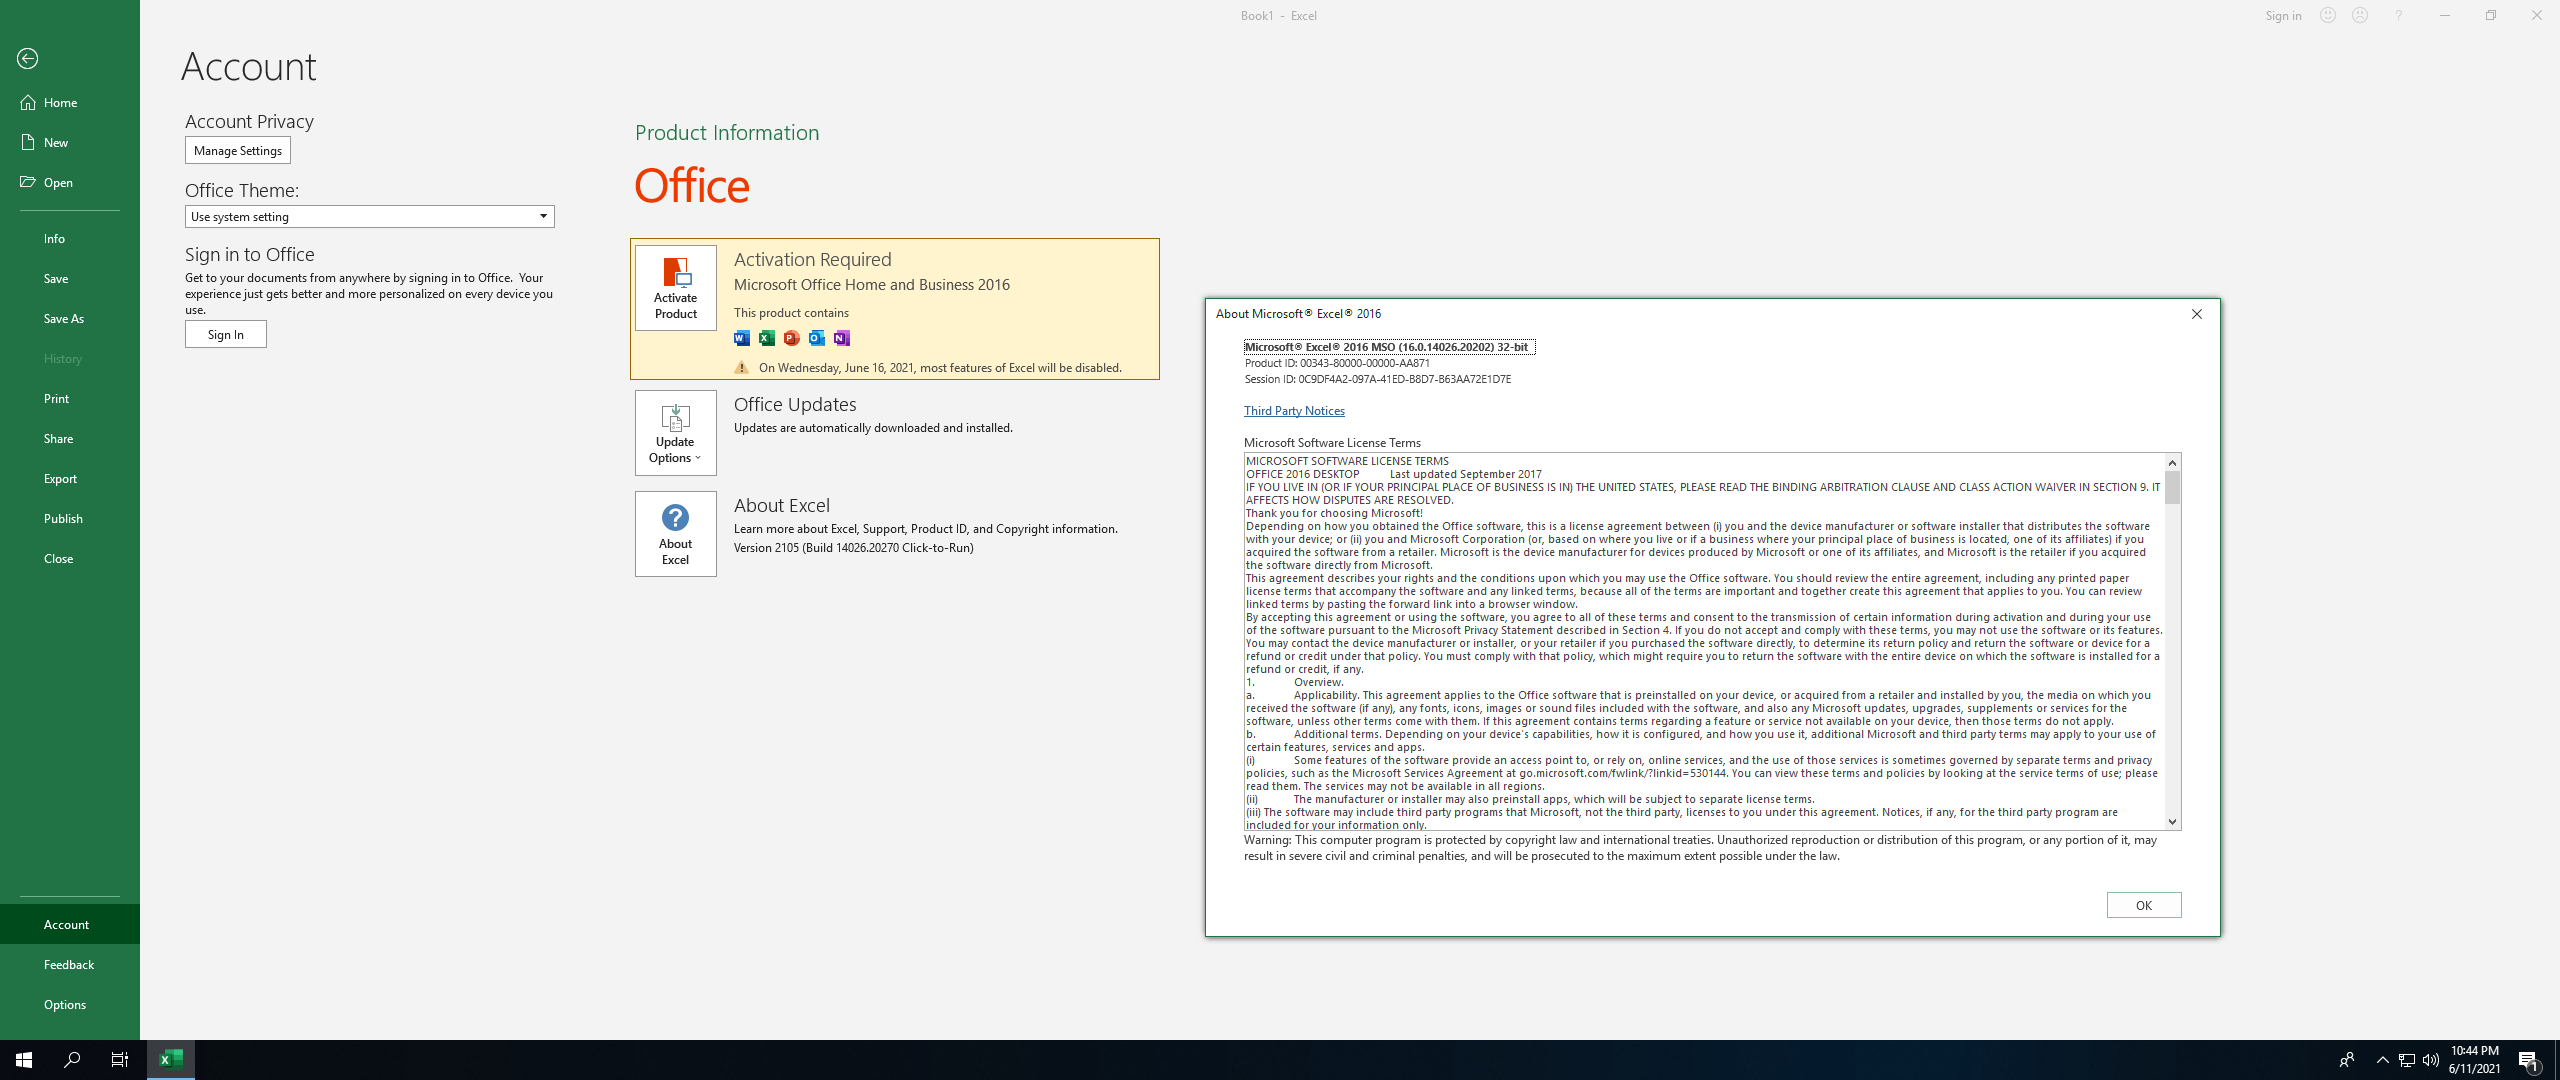Open the Home page in backstage
The height and width of the screenshot is (1080, 2560).
pos(70,102)
